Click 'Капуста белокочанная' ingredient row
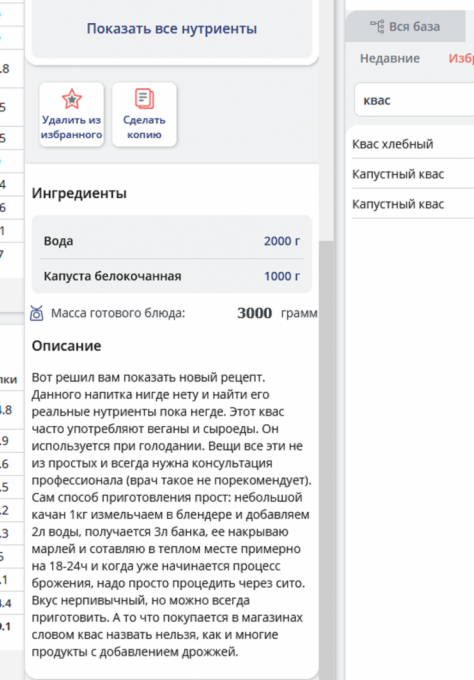 172,276
